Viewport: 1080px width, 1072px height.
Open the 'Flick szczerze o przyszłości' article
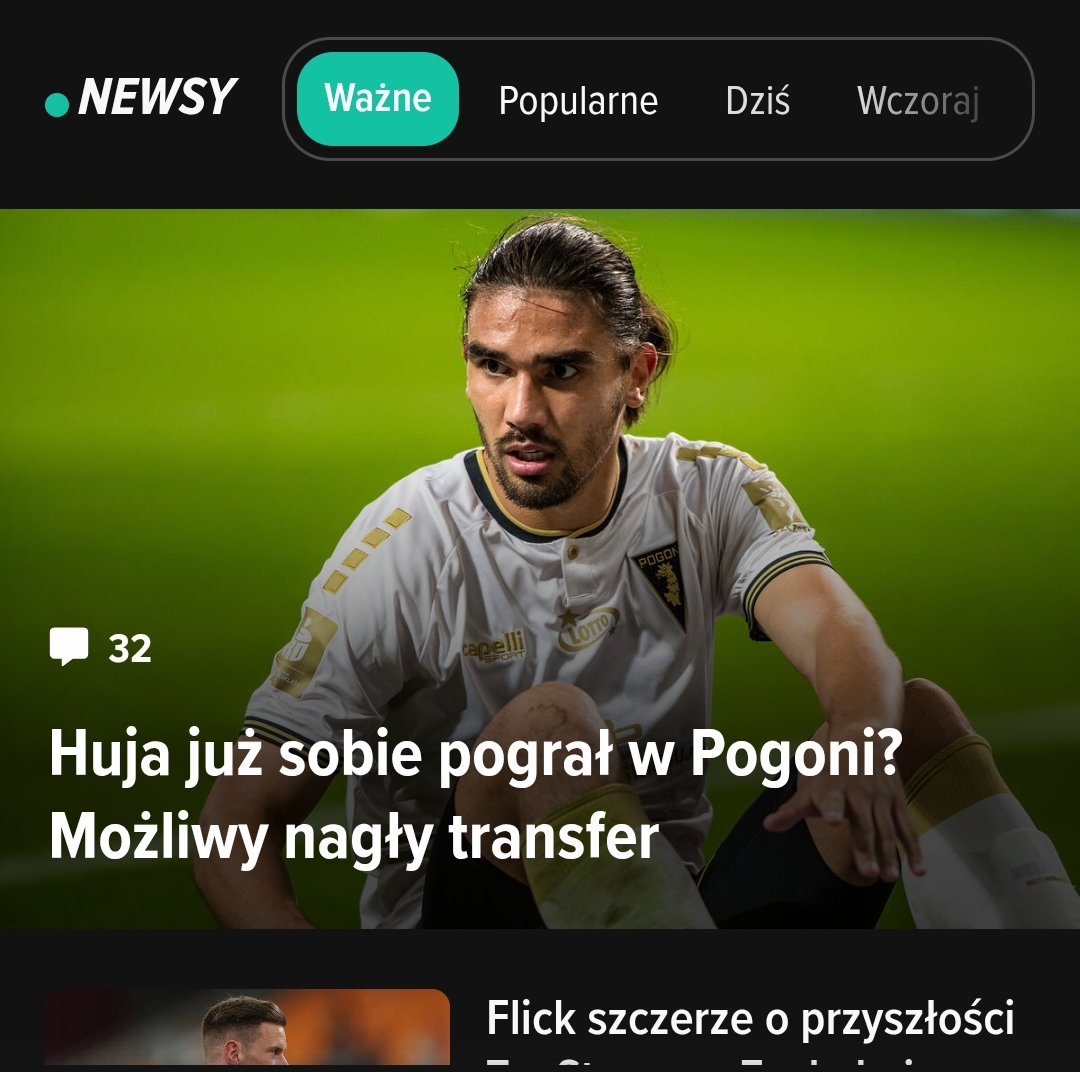(x=750, y=1018)
